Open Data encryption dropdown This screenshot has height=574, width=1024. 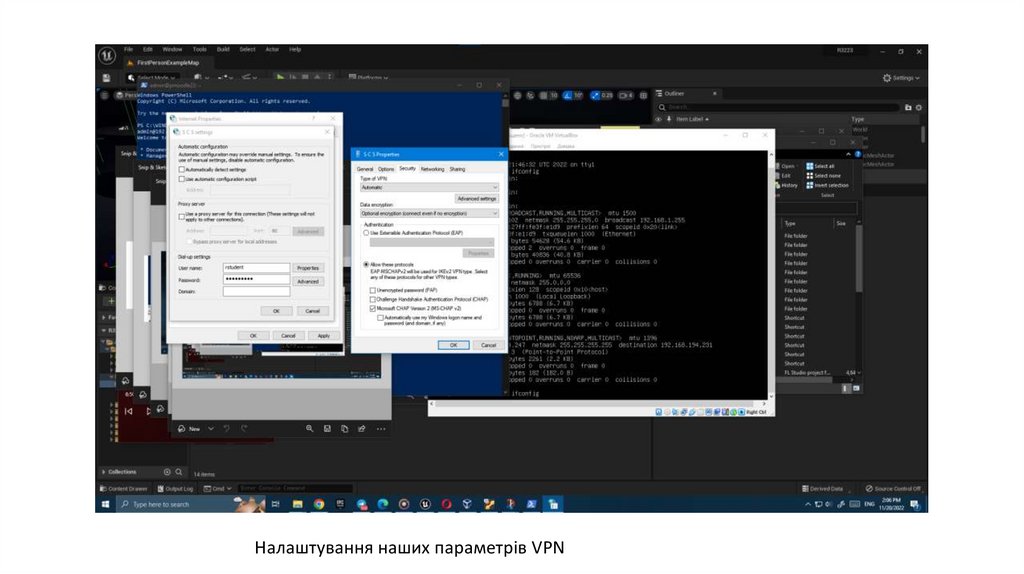[x=429, y=214]
